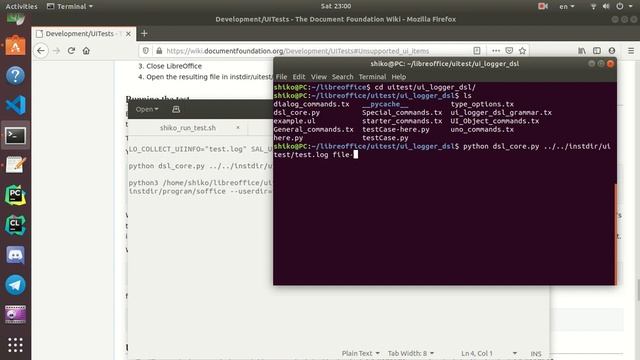This screenshot has width=640, height=360.
Task: Open the terminal Terminal menu
Action: [372, 77]
